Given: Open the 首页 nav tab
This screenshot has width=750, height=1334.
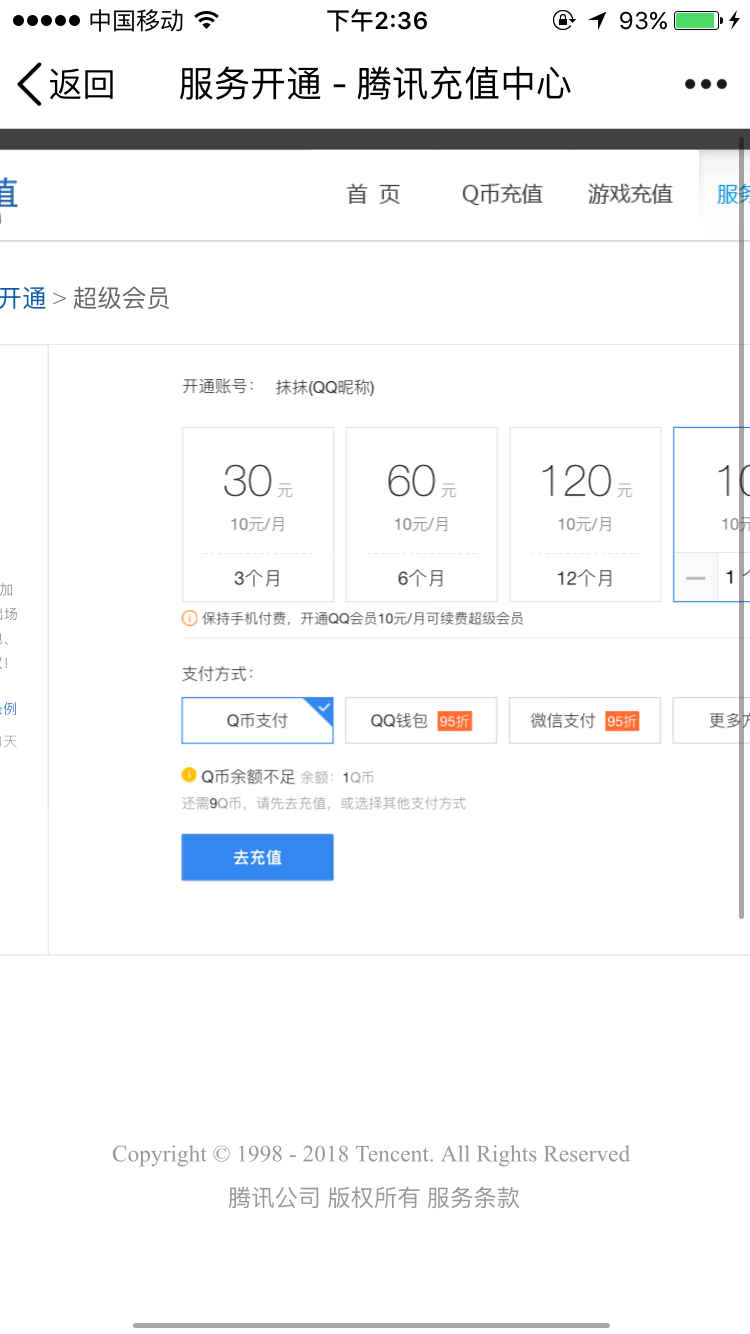Looking at the screenshot, I should [x=373, y=194].
